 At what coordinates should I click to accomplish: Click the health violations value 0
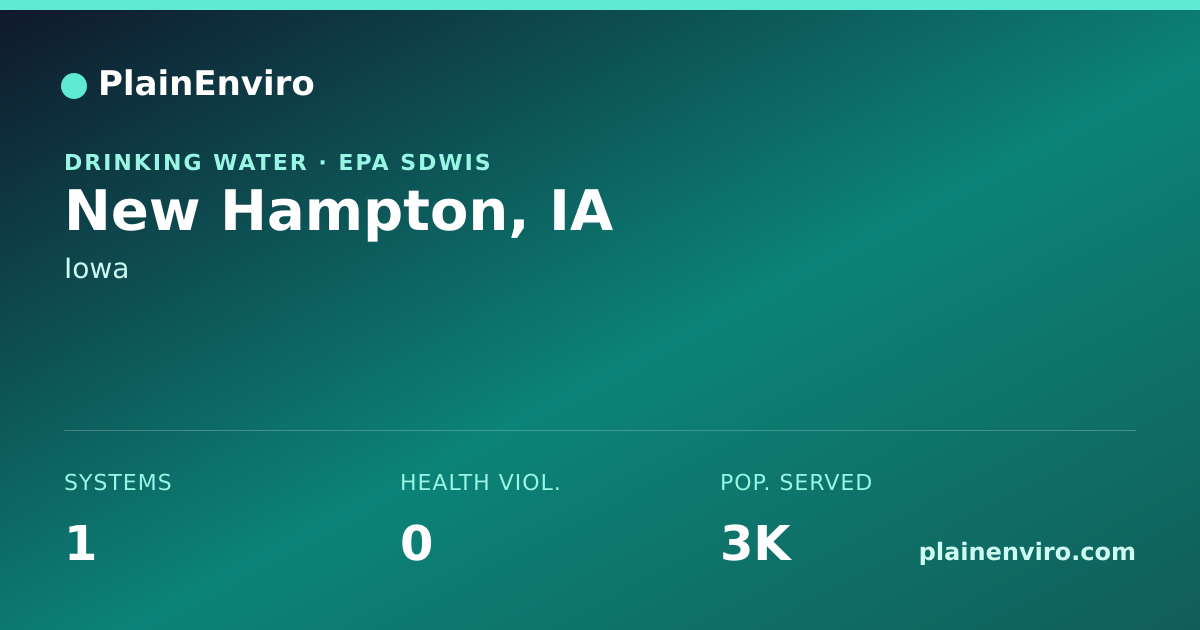(416, 544)
